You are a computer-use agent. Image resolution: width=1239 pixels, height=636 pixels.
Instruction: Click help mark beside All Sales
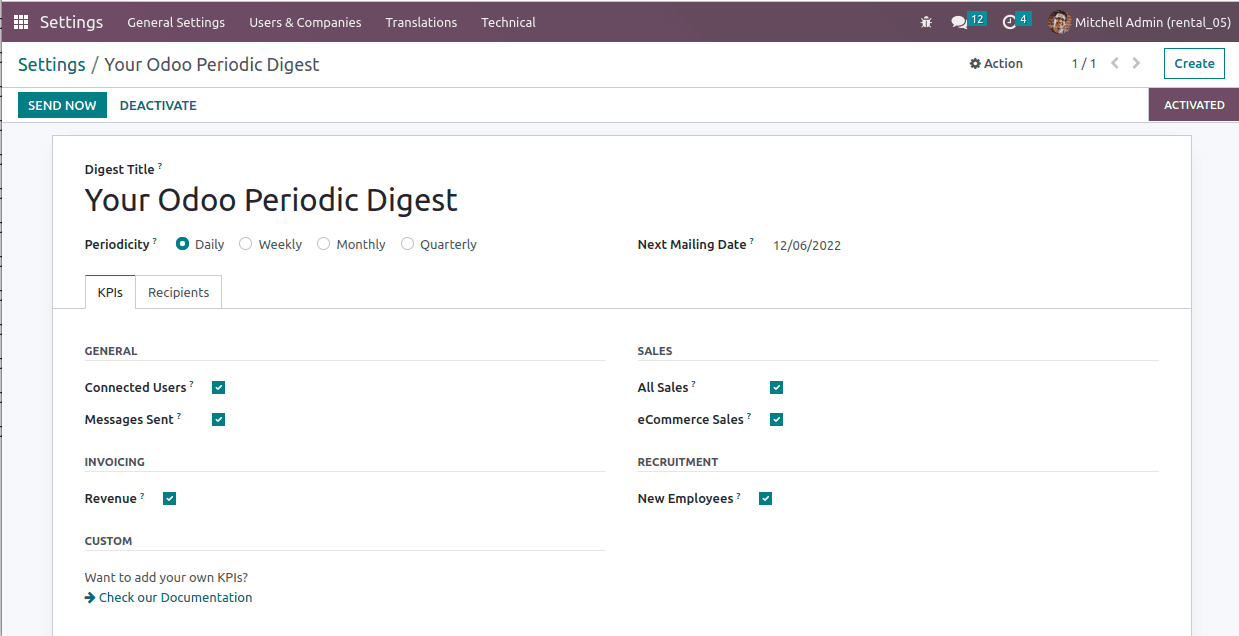click(694, 384)
